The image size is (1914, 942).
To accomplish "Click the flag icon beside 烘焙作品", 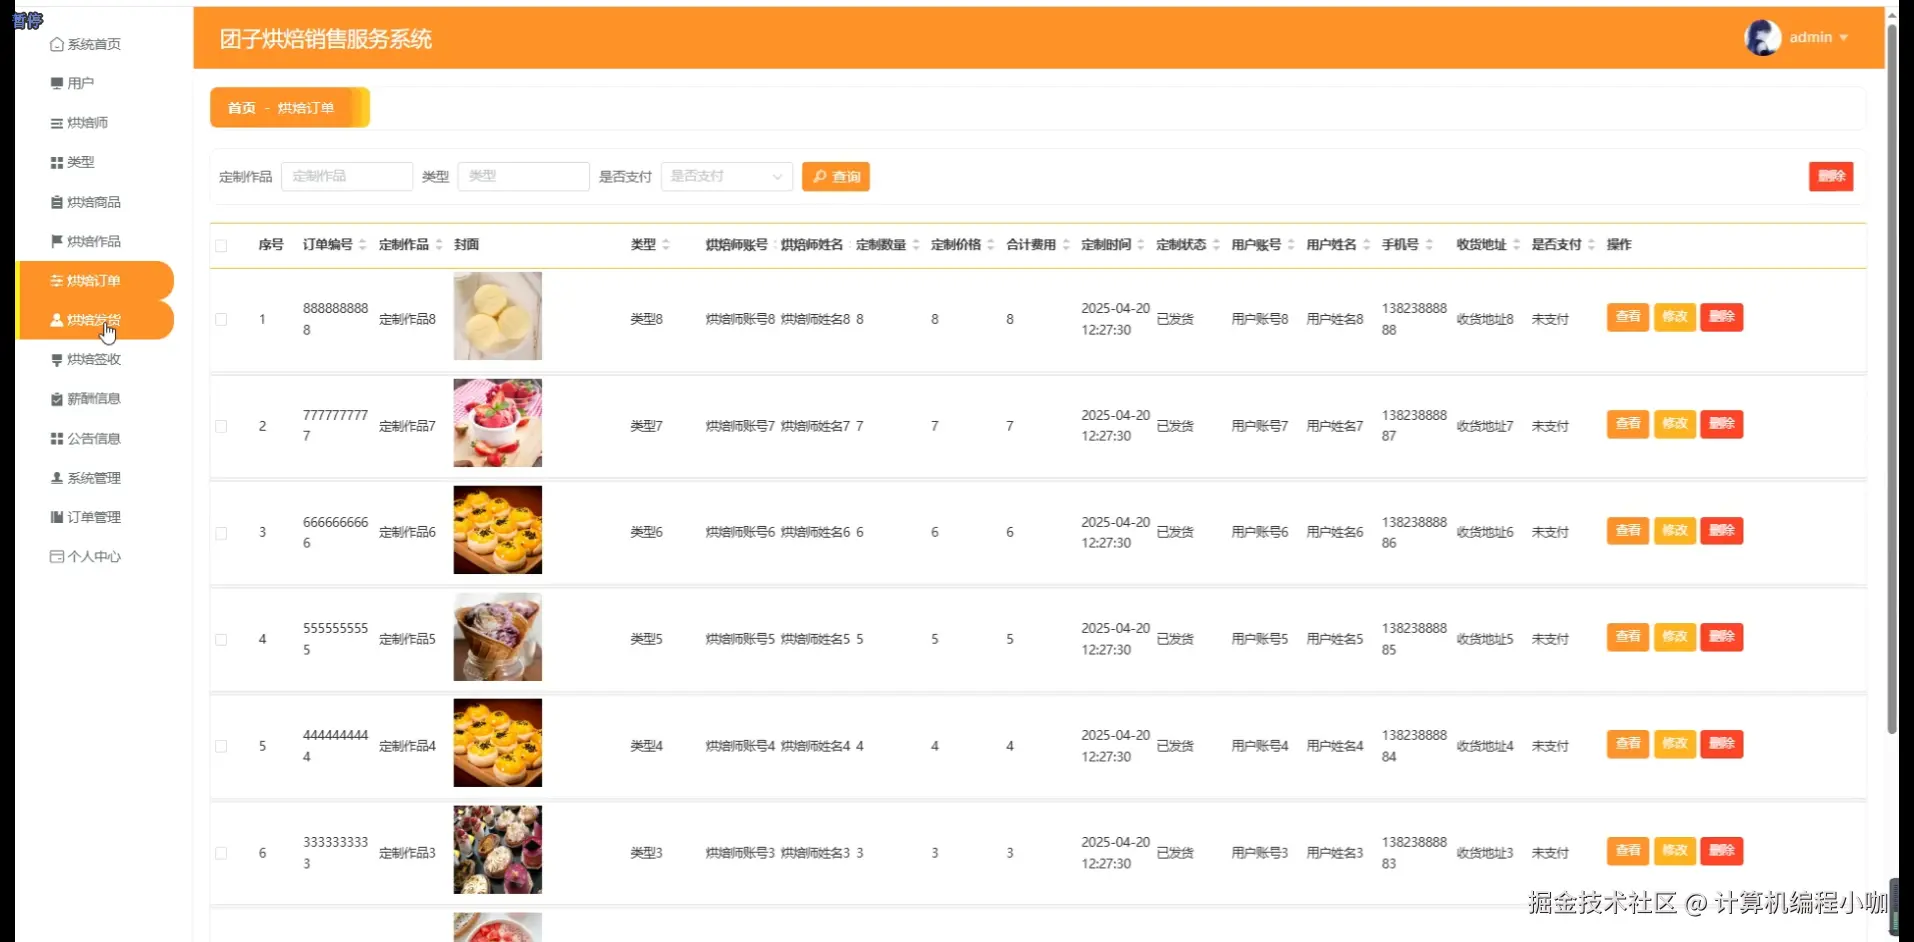I will [57, 241].
